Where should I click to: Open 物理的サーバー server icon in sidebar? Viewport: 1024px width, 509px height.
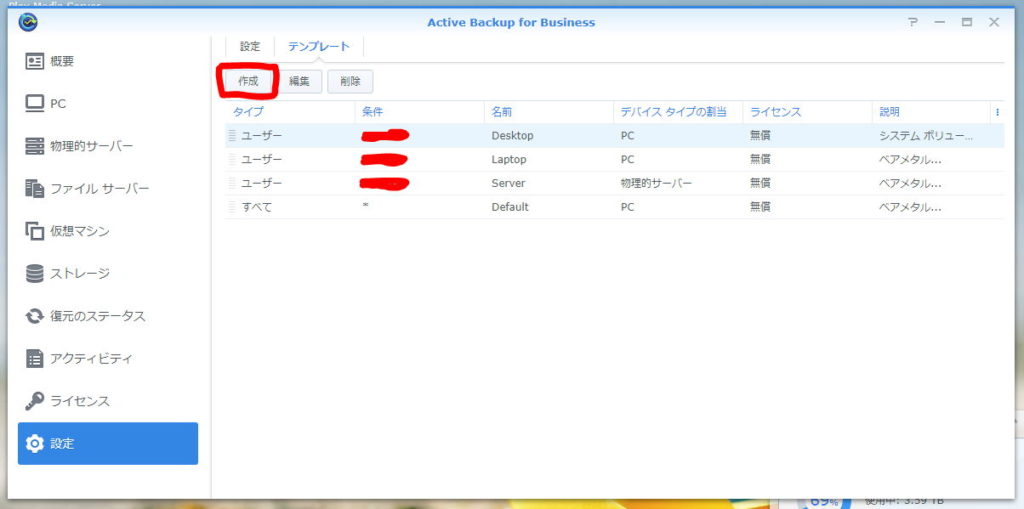click(34, 146)
